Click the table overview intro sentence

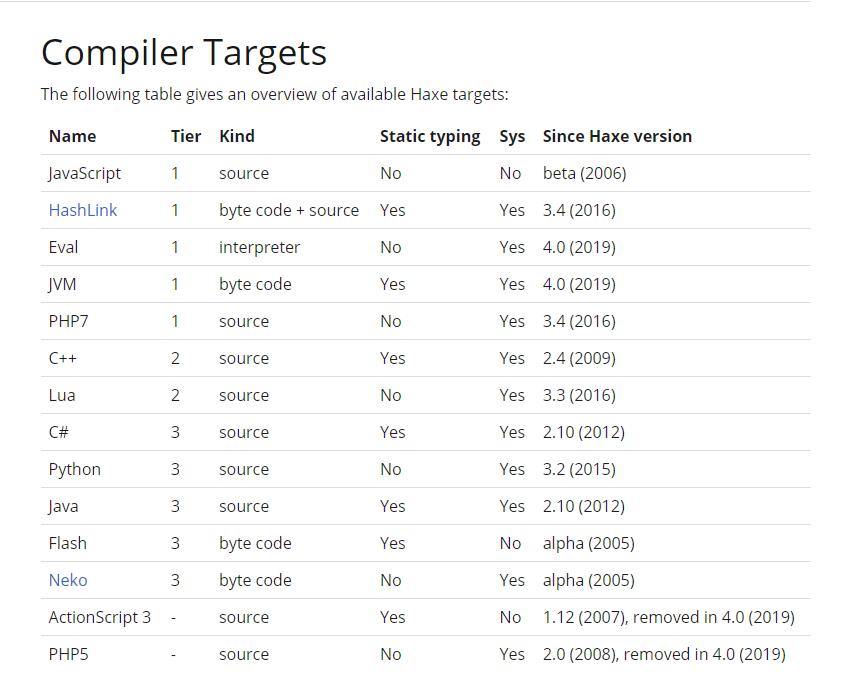pos(275,94)
